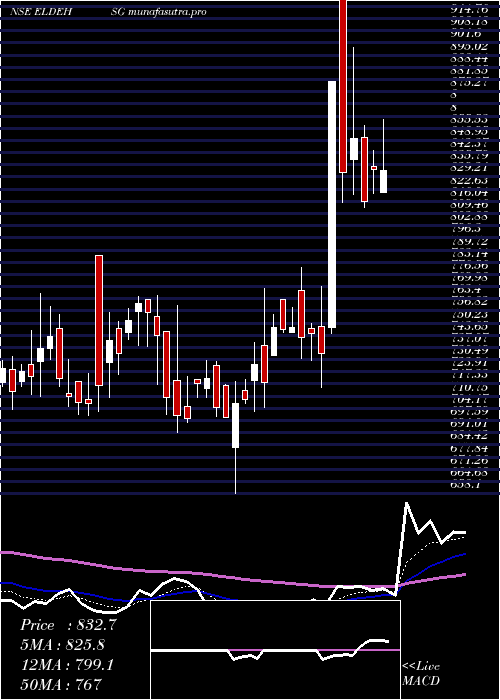The image size is (500, 700).
Task: Click the 763.4 price axis label
Action: coord(464,291)
